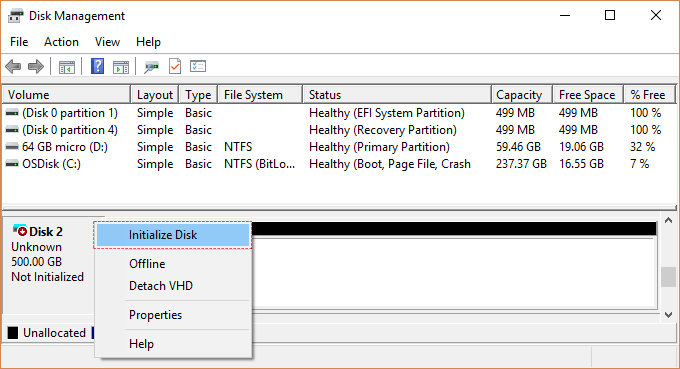680x369 pixels.
Task: Click the 7 % free value
Action: 639,164
